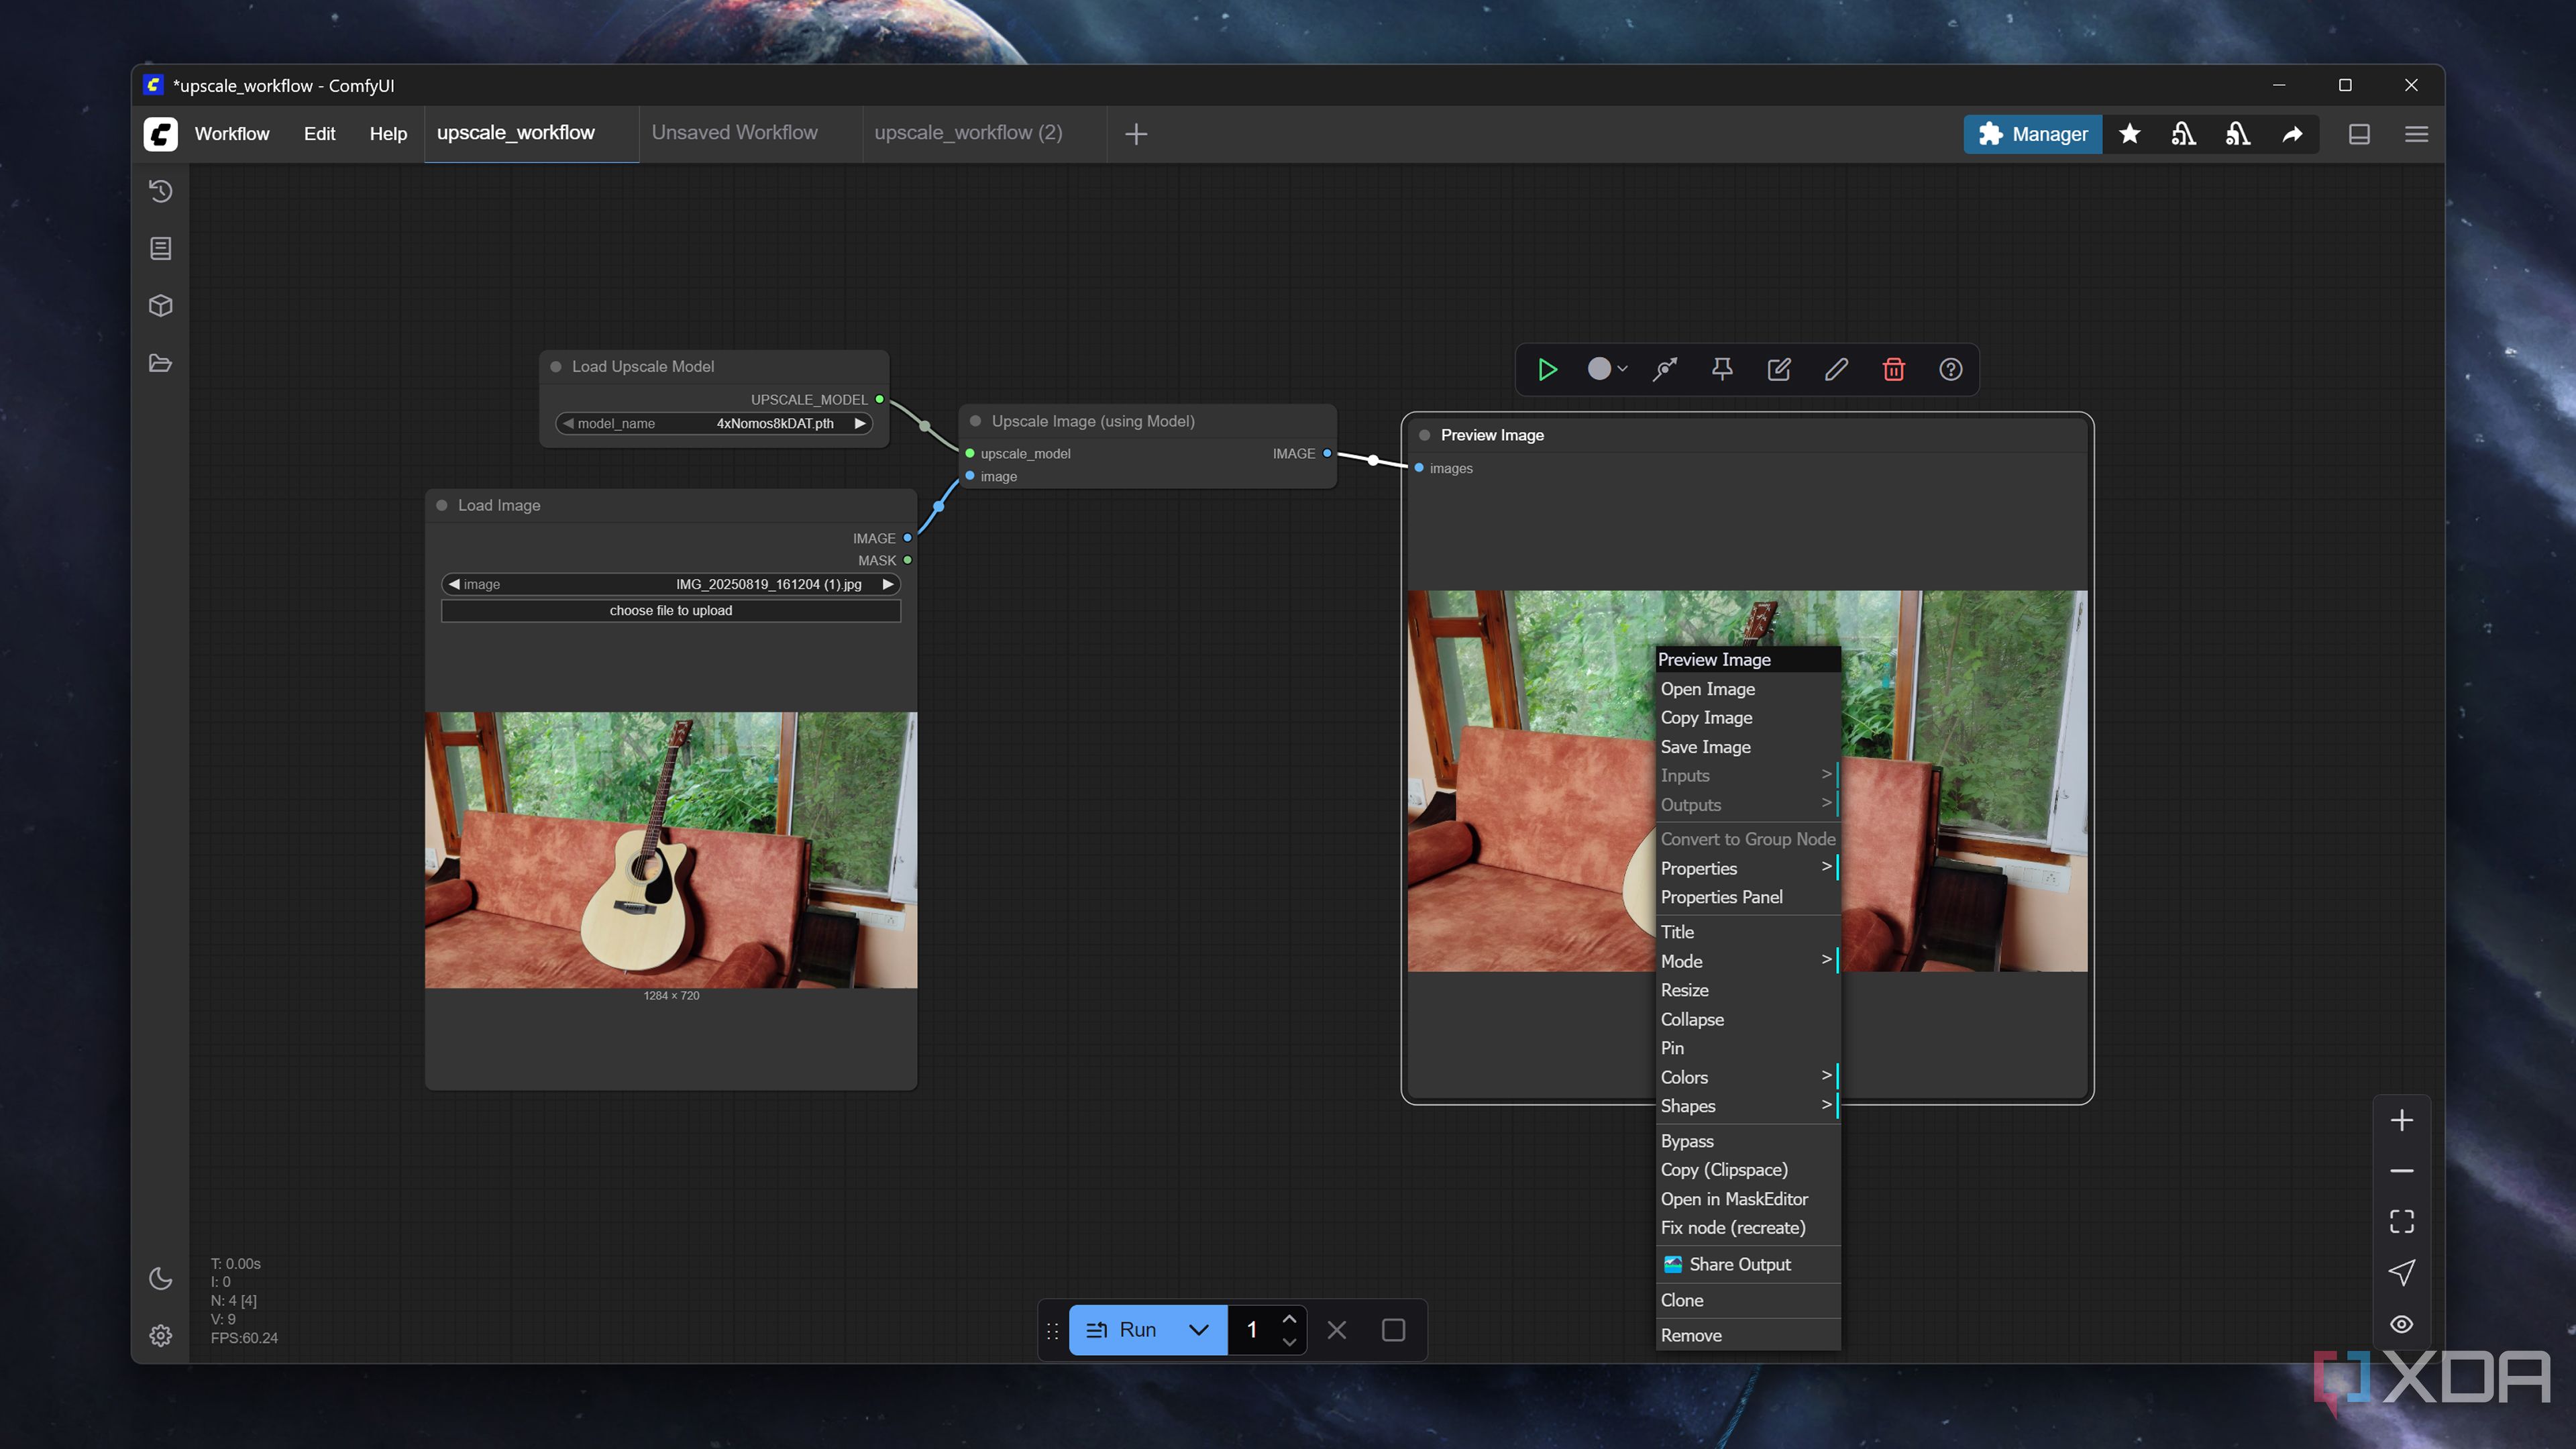2576x1449 pixels.
Task: Pin the selected node with pin icon
Action: pyautogui.click(x=1722, y=370)
